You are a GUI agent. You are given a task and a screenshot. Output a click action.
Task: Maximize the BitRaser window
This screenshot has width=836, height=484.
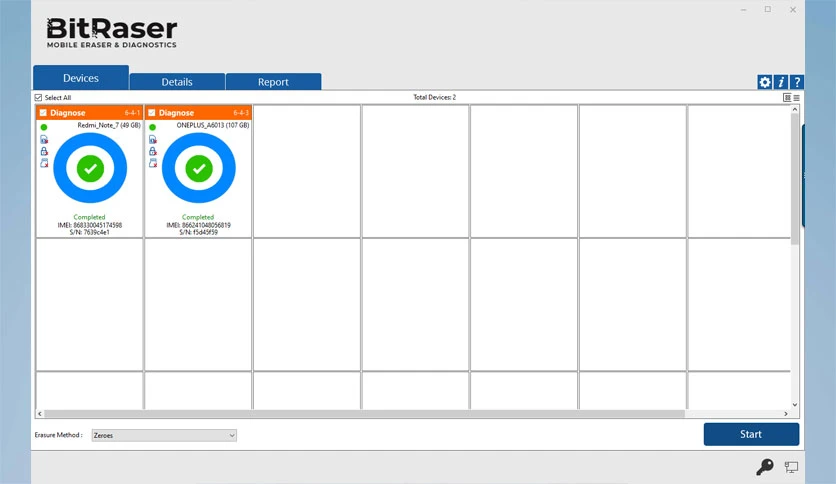point(768,10)
